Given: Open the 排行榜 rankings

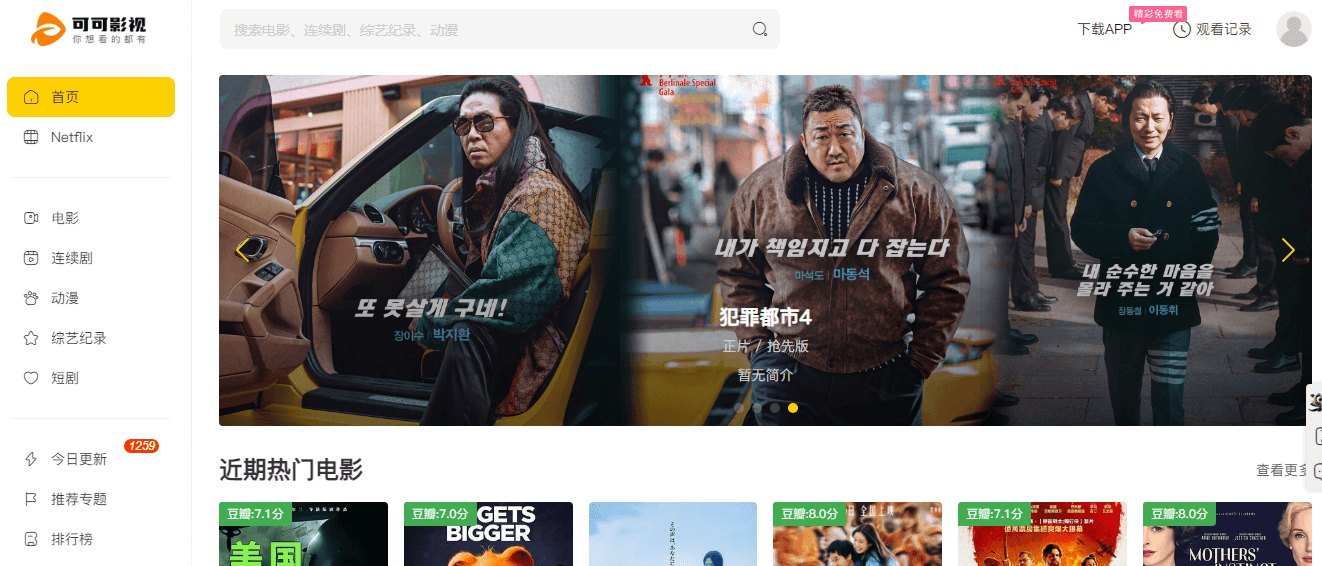Looking at the screenshot, I should [72, 539].
